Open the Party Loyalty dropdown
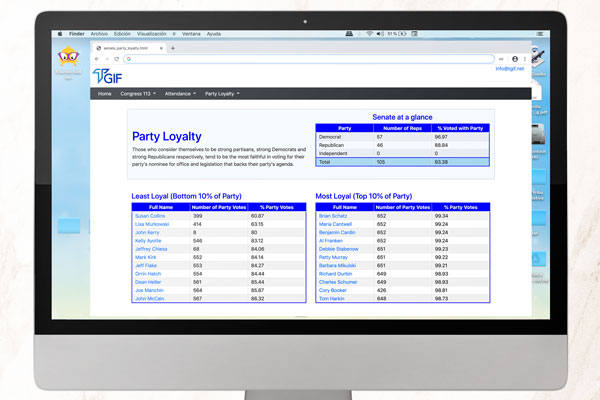This screenshot has width=600, height=400. click(x=222, y=93)
